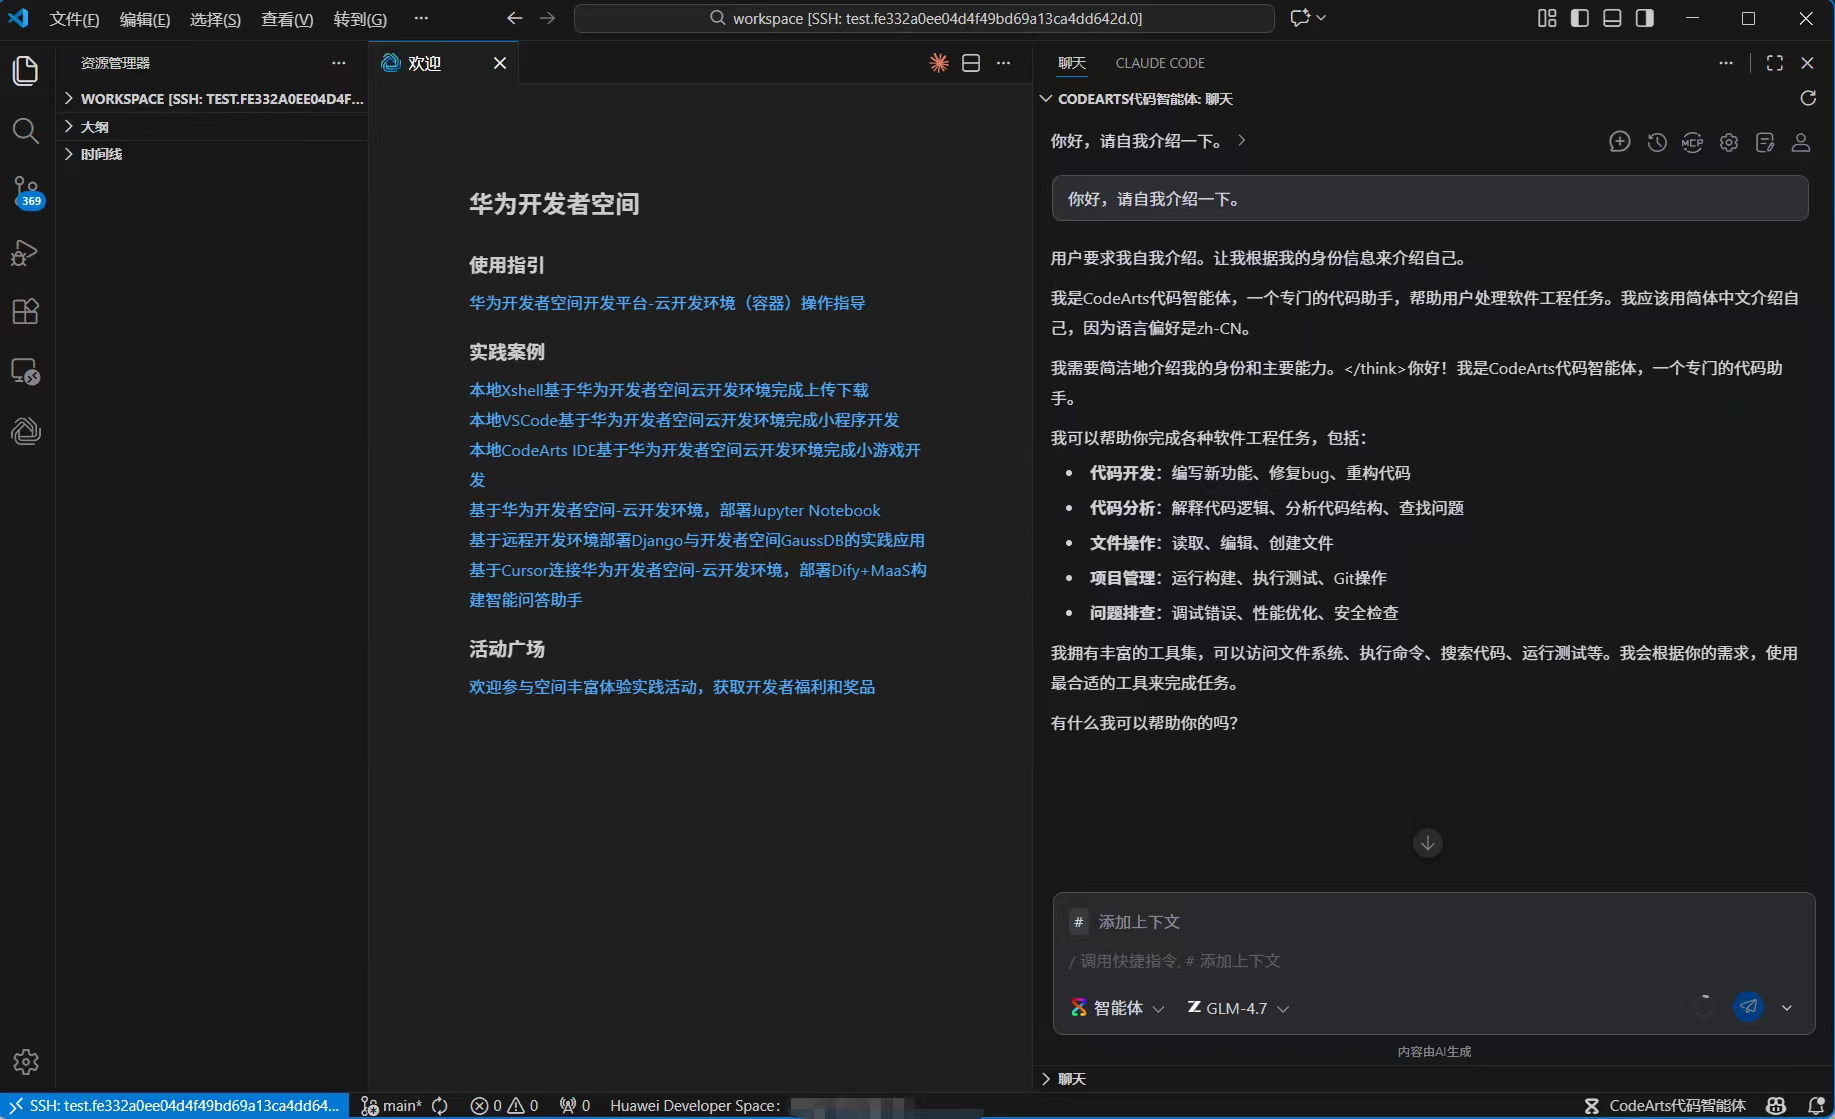The height and width of the screenshot is (1119, 1835).
Task: Open 本地VSCode 小程序开发 link
Action: tap(684, 419)
